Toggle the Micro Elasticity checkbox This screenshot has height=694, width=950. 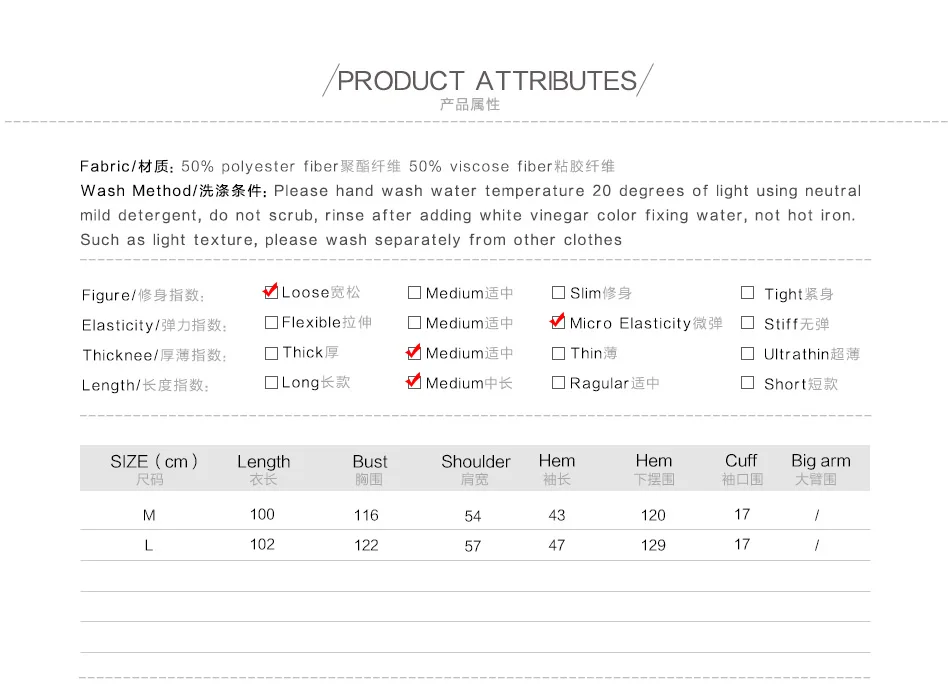(558, 322)
